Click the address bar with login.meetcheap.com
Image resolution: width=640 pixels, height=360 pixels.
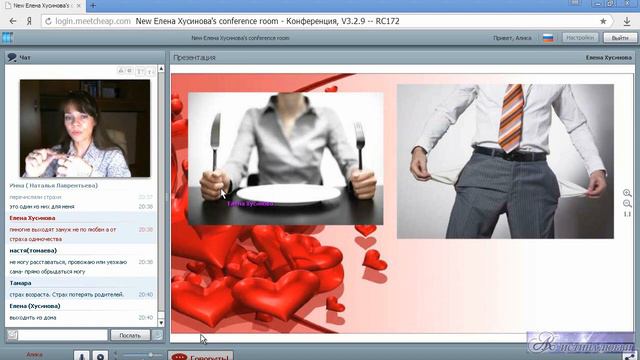[327, 21]
